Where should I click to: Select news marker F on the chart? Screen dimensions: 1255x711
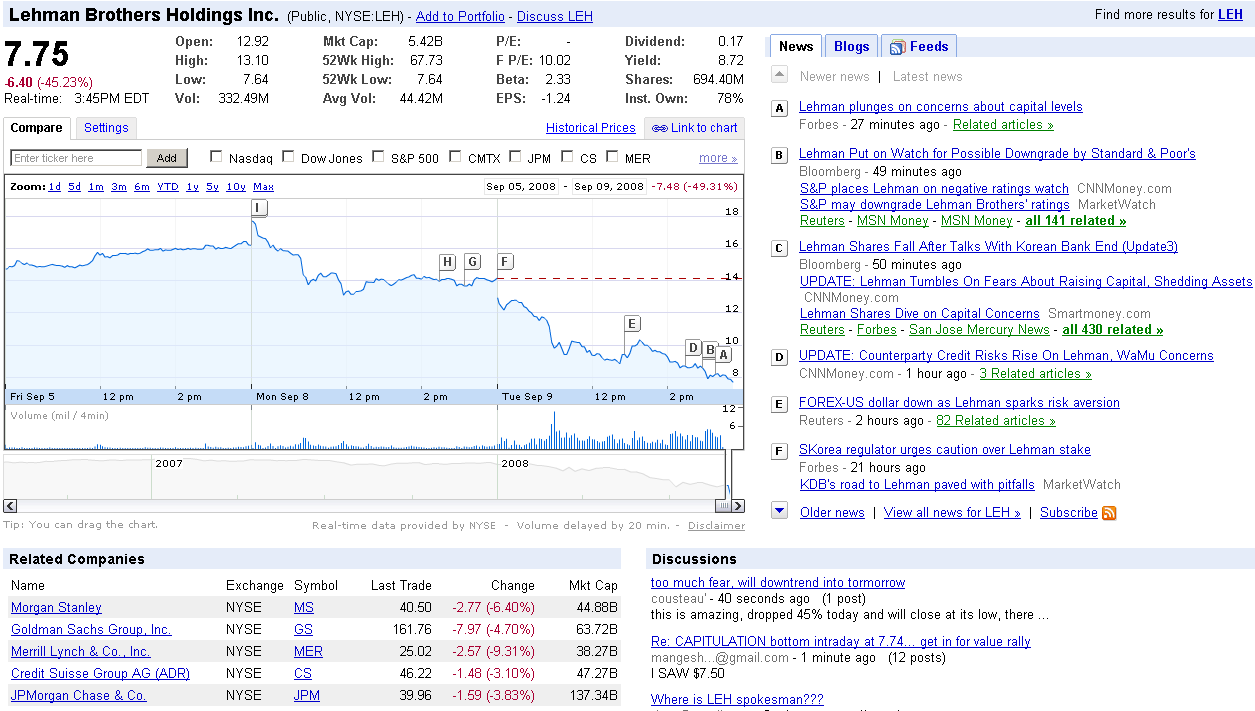pos(505,262)
